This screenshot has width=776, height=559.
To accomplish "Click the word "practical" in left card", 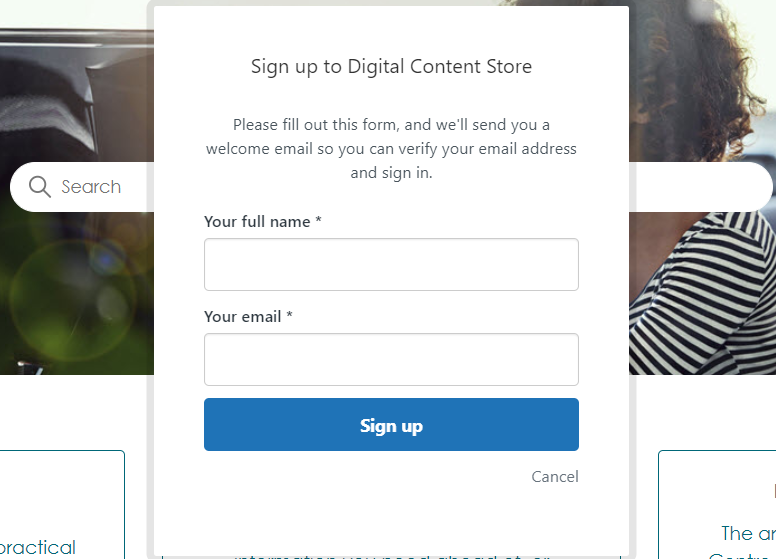I will pyautogui.click(x=38, y=547).
